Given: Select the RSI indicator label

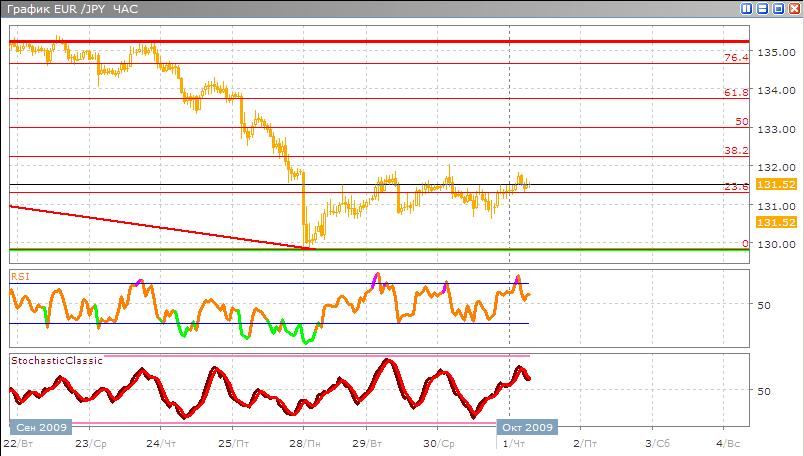Looking at the screenshot, I should (19, 275).
